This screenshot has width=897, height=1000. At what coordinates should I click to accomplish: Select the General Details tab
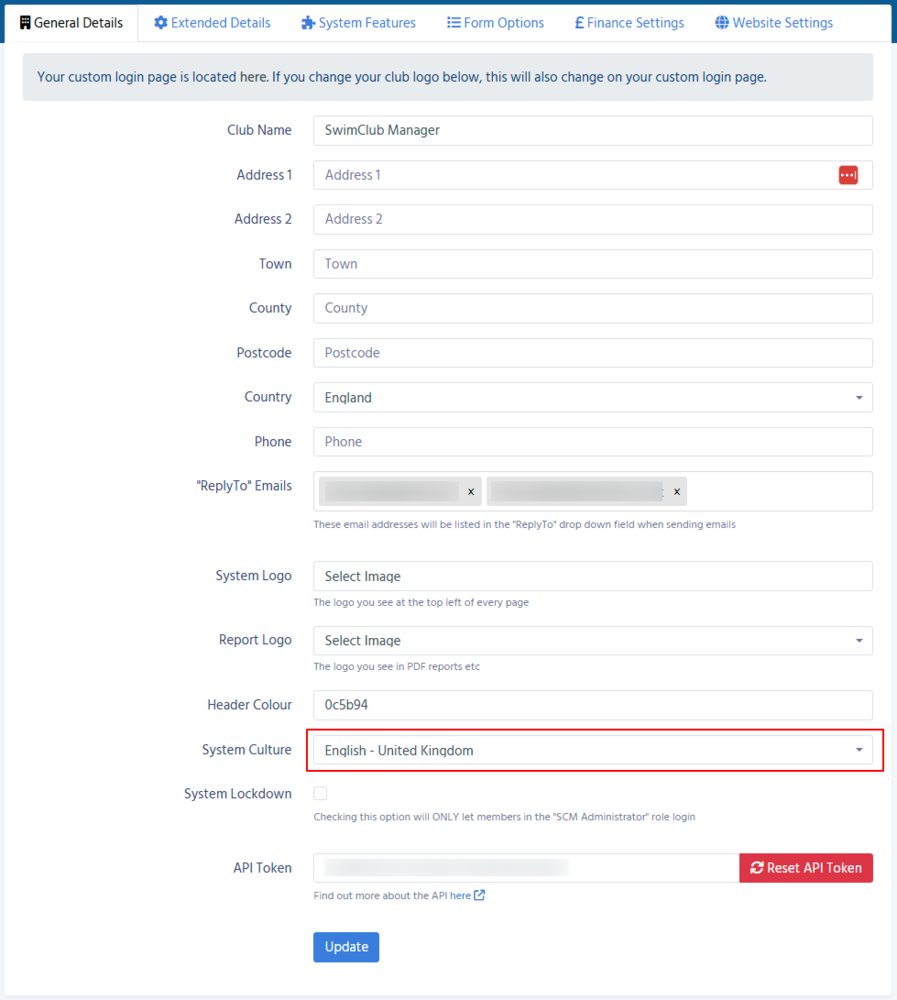71,22
